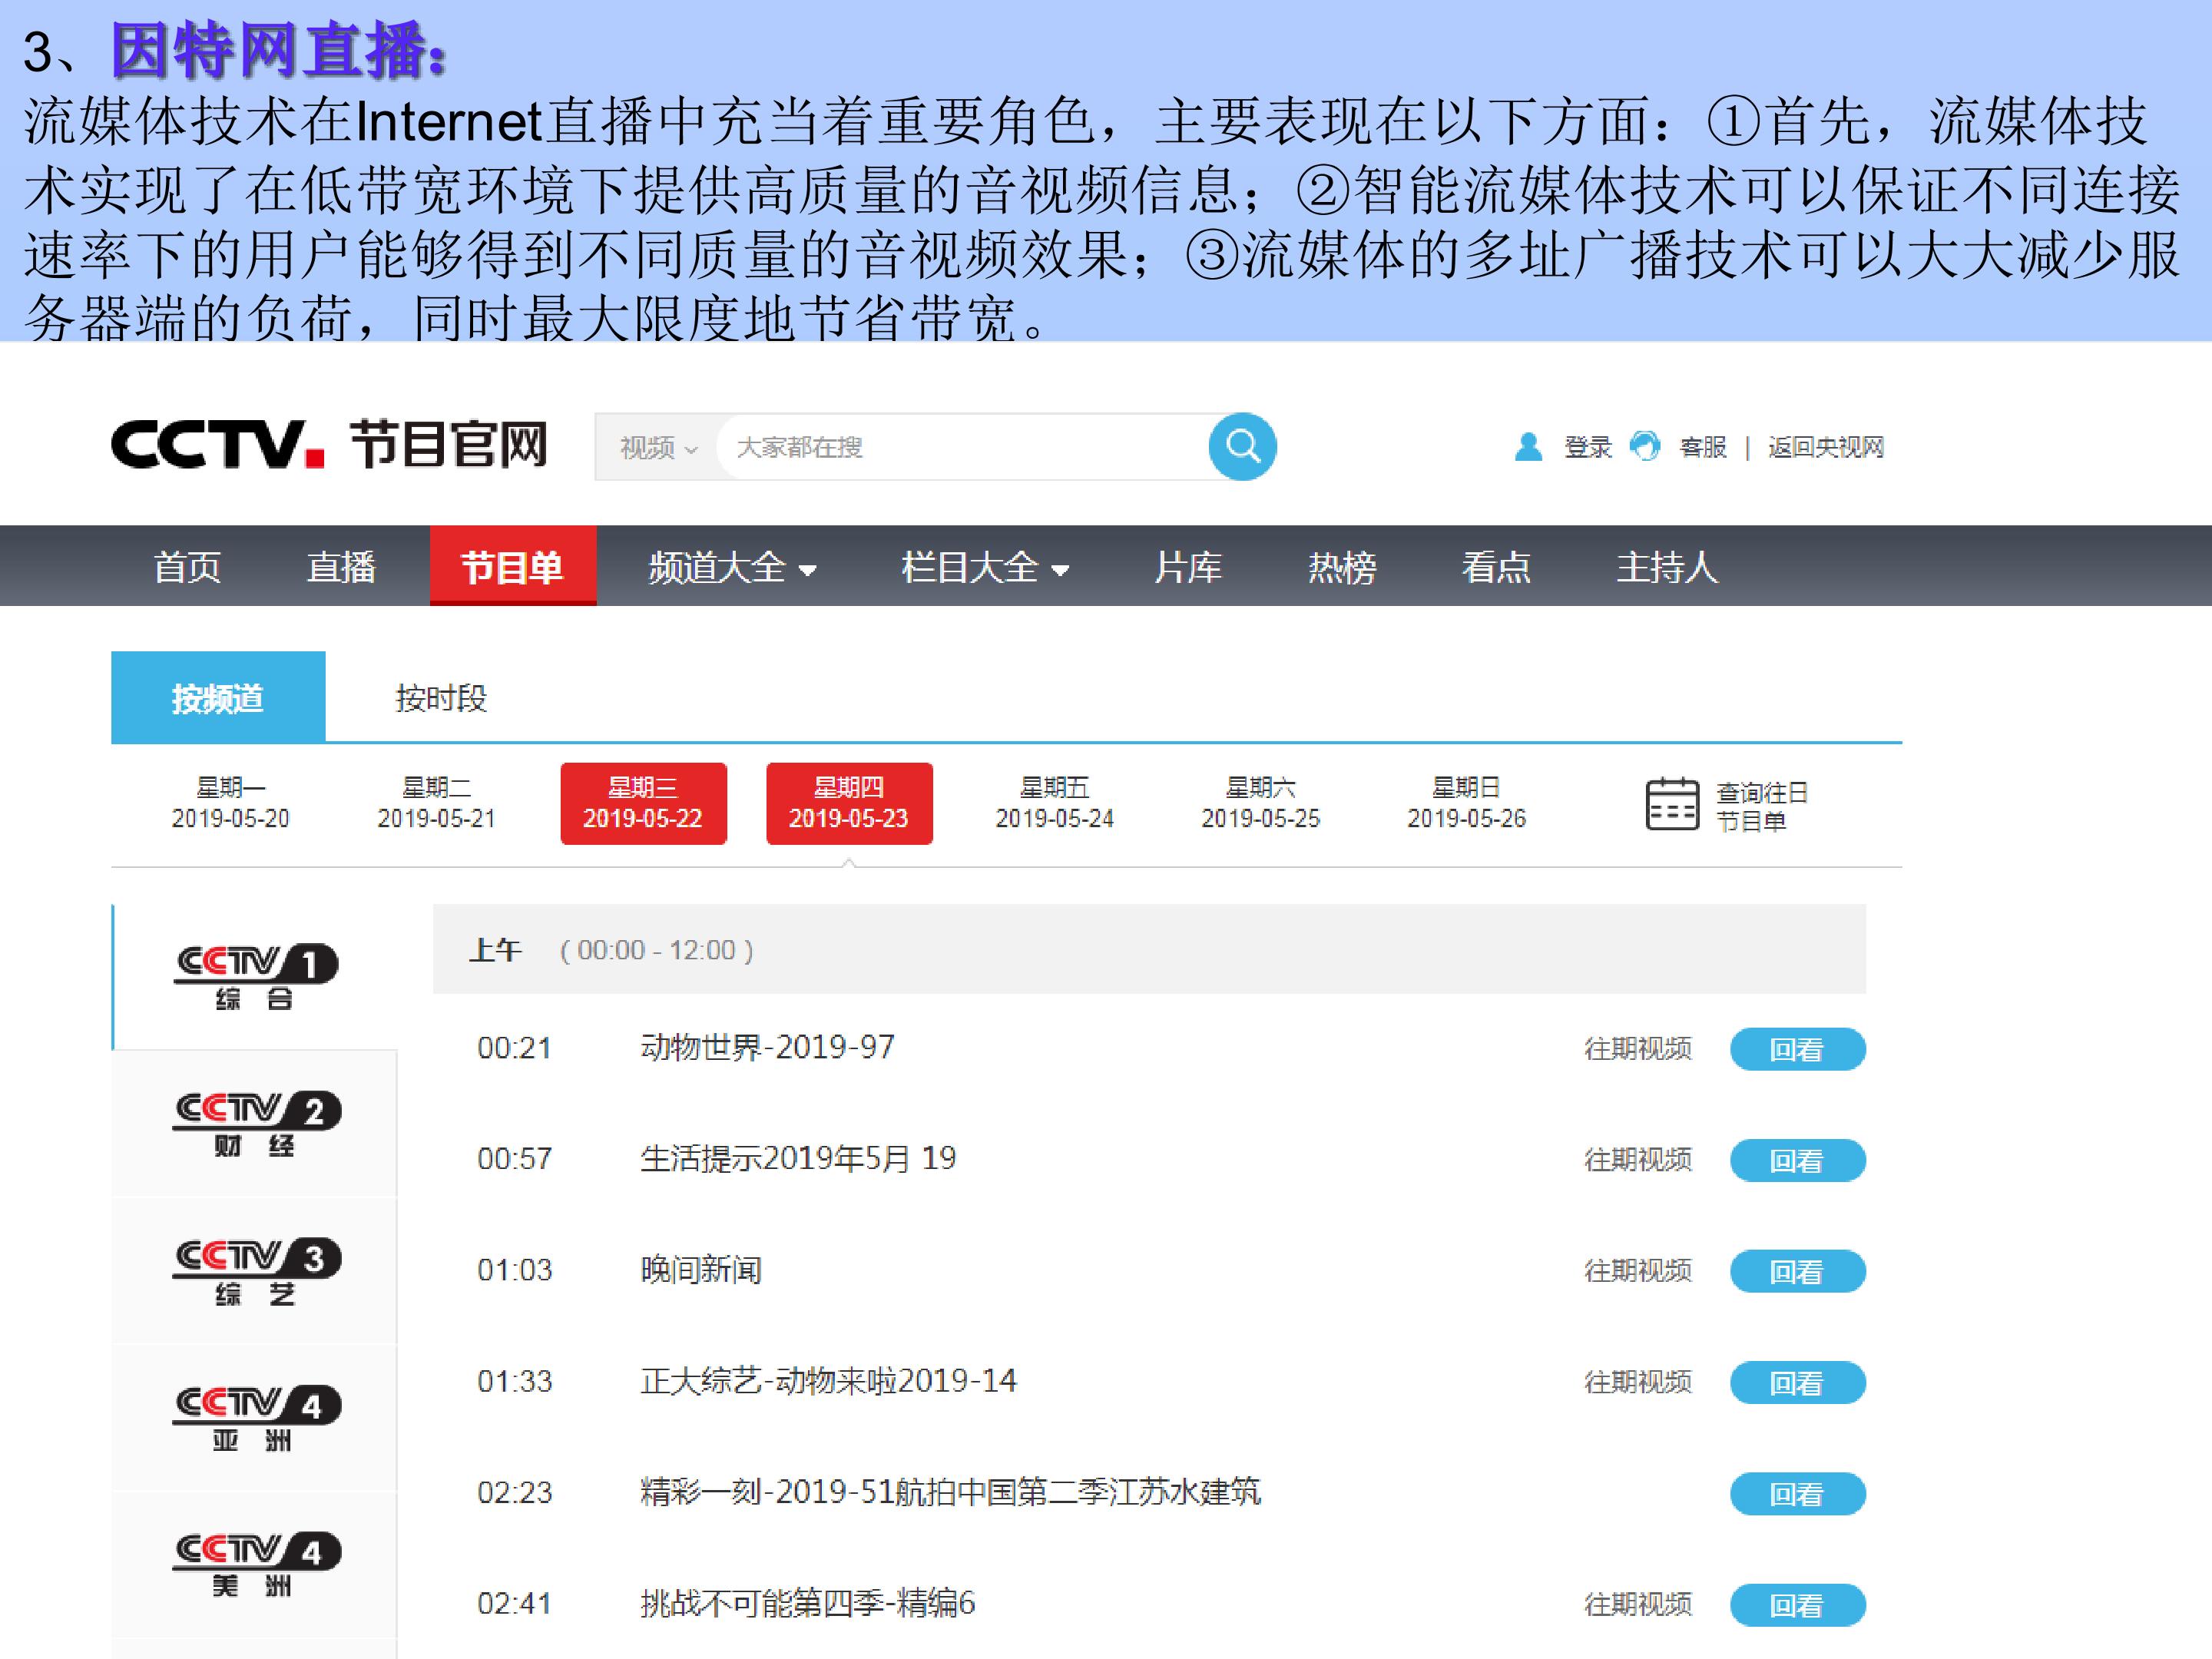Switch to the 按频道 tab

(x=218, y=697)
